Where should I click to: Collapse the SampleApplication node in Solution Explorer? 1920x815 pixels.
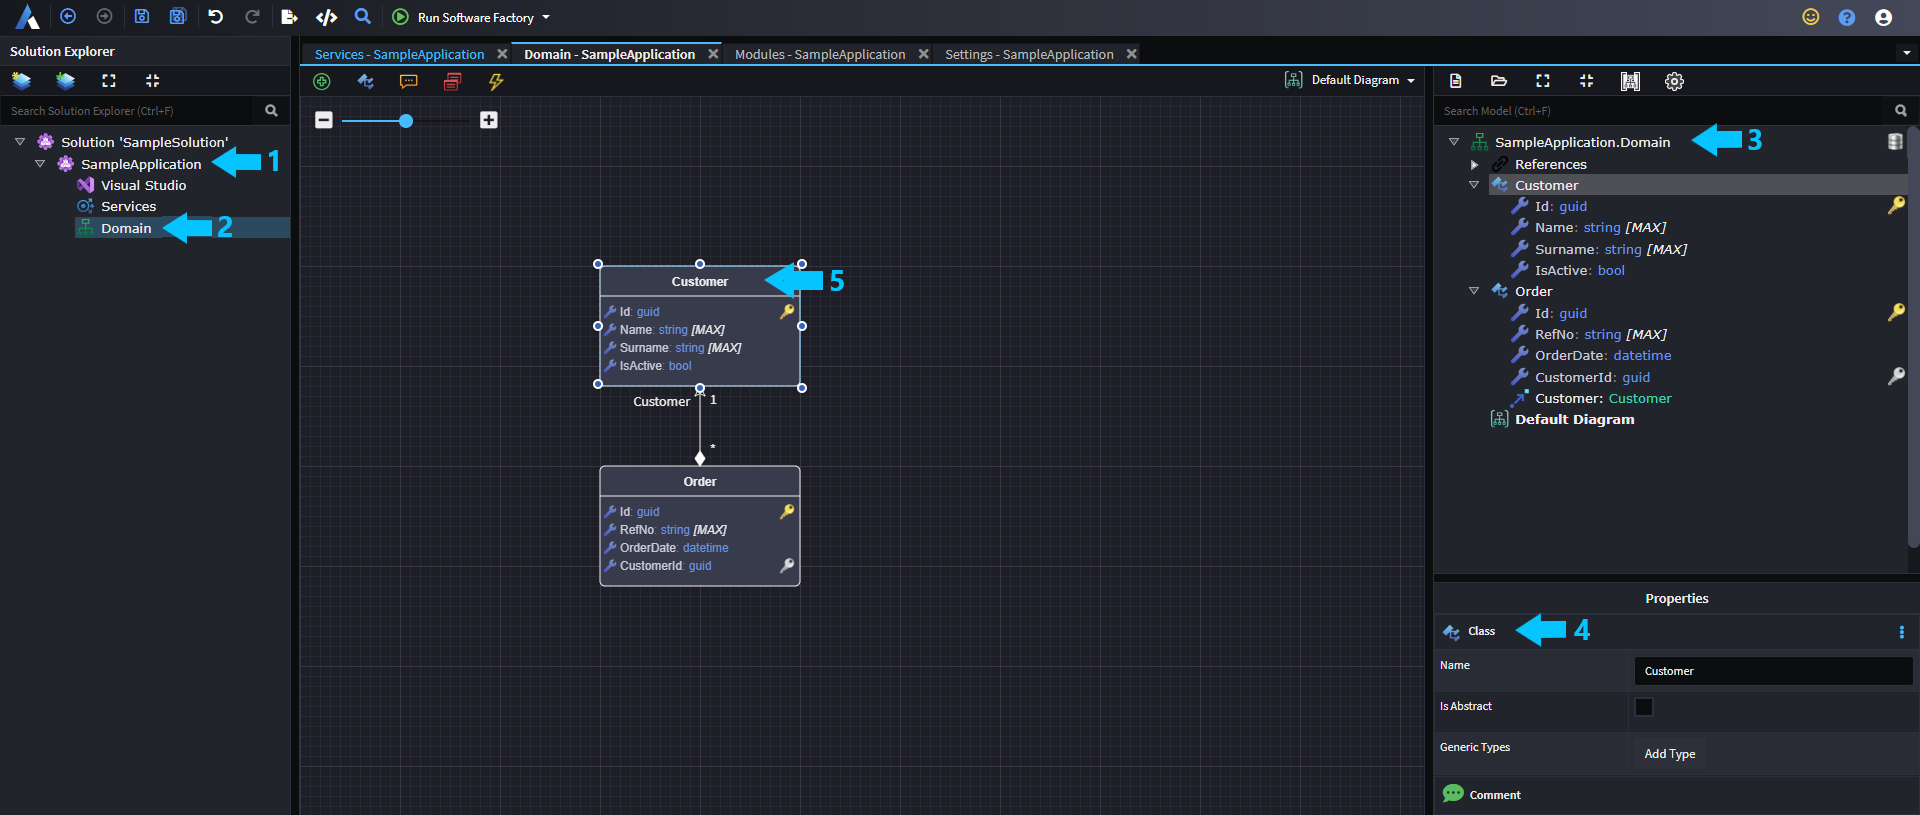40,164
